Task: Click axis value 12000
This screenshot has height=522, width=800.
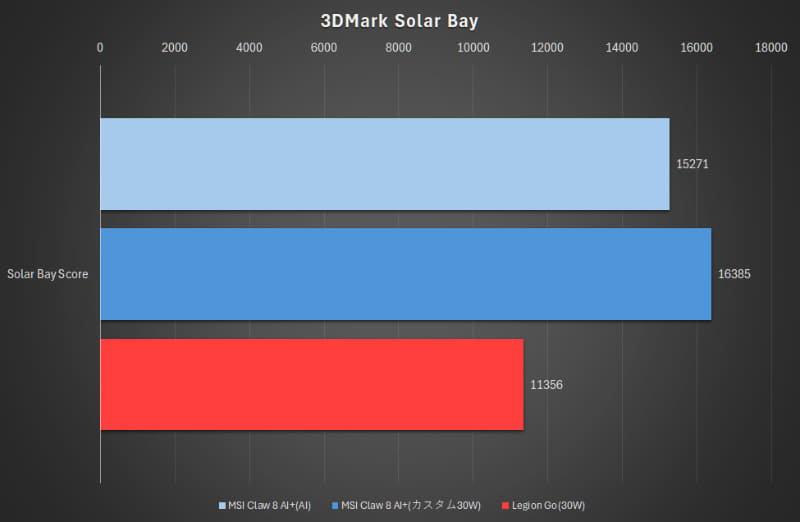Action: click(x=547, y=47)
